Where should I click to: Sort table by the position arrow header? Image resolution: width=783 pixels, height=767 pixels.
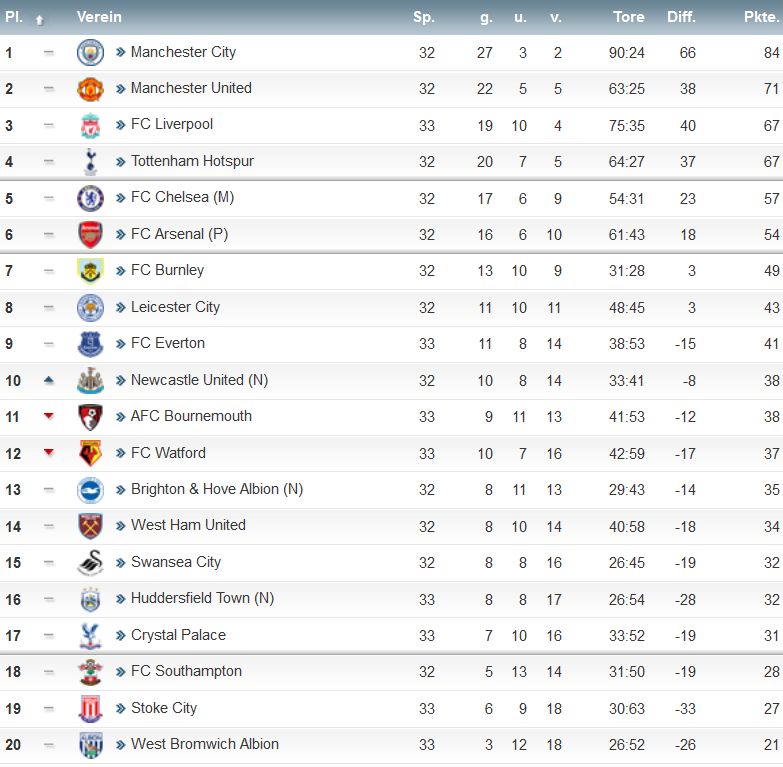pos(39,20)
